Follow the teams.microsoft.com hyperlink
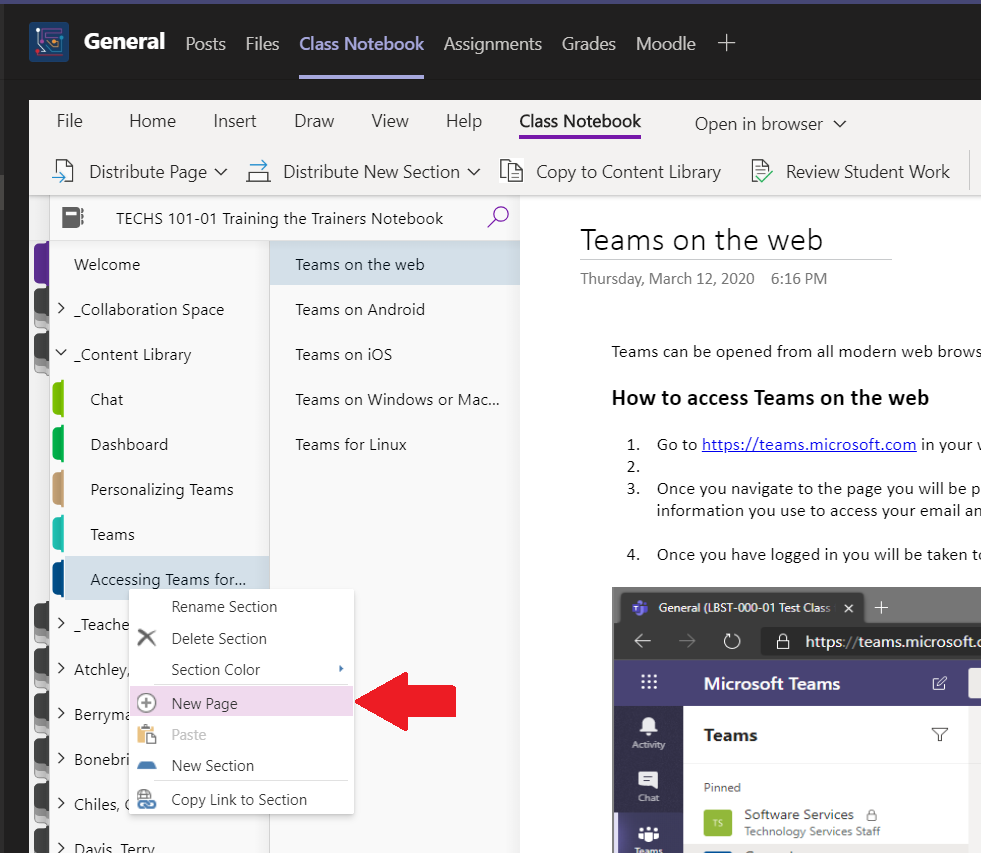The width and height of the screenshot is (981, 853). click(x=808, y=444)
